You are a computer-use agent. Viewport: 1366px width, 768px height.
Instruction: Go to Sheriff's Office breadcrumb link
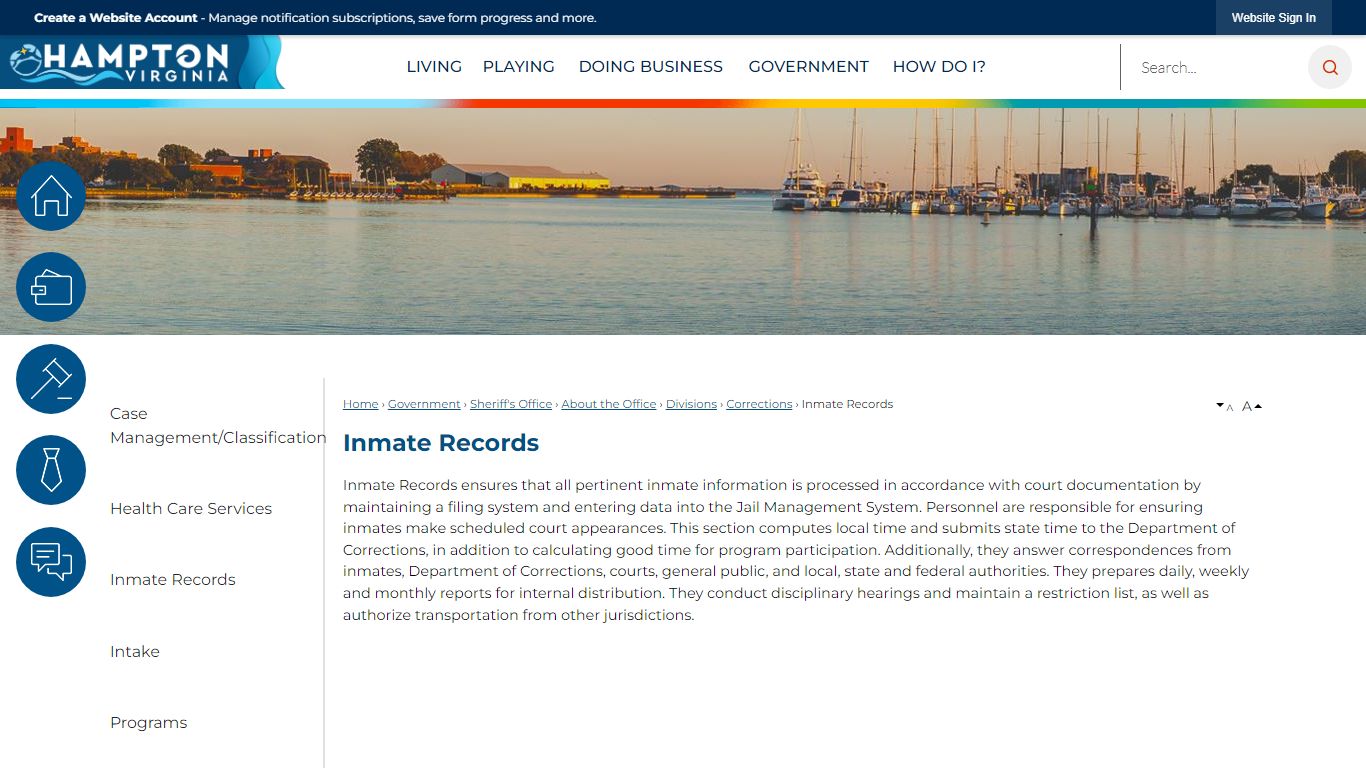coord(510,403)
